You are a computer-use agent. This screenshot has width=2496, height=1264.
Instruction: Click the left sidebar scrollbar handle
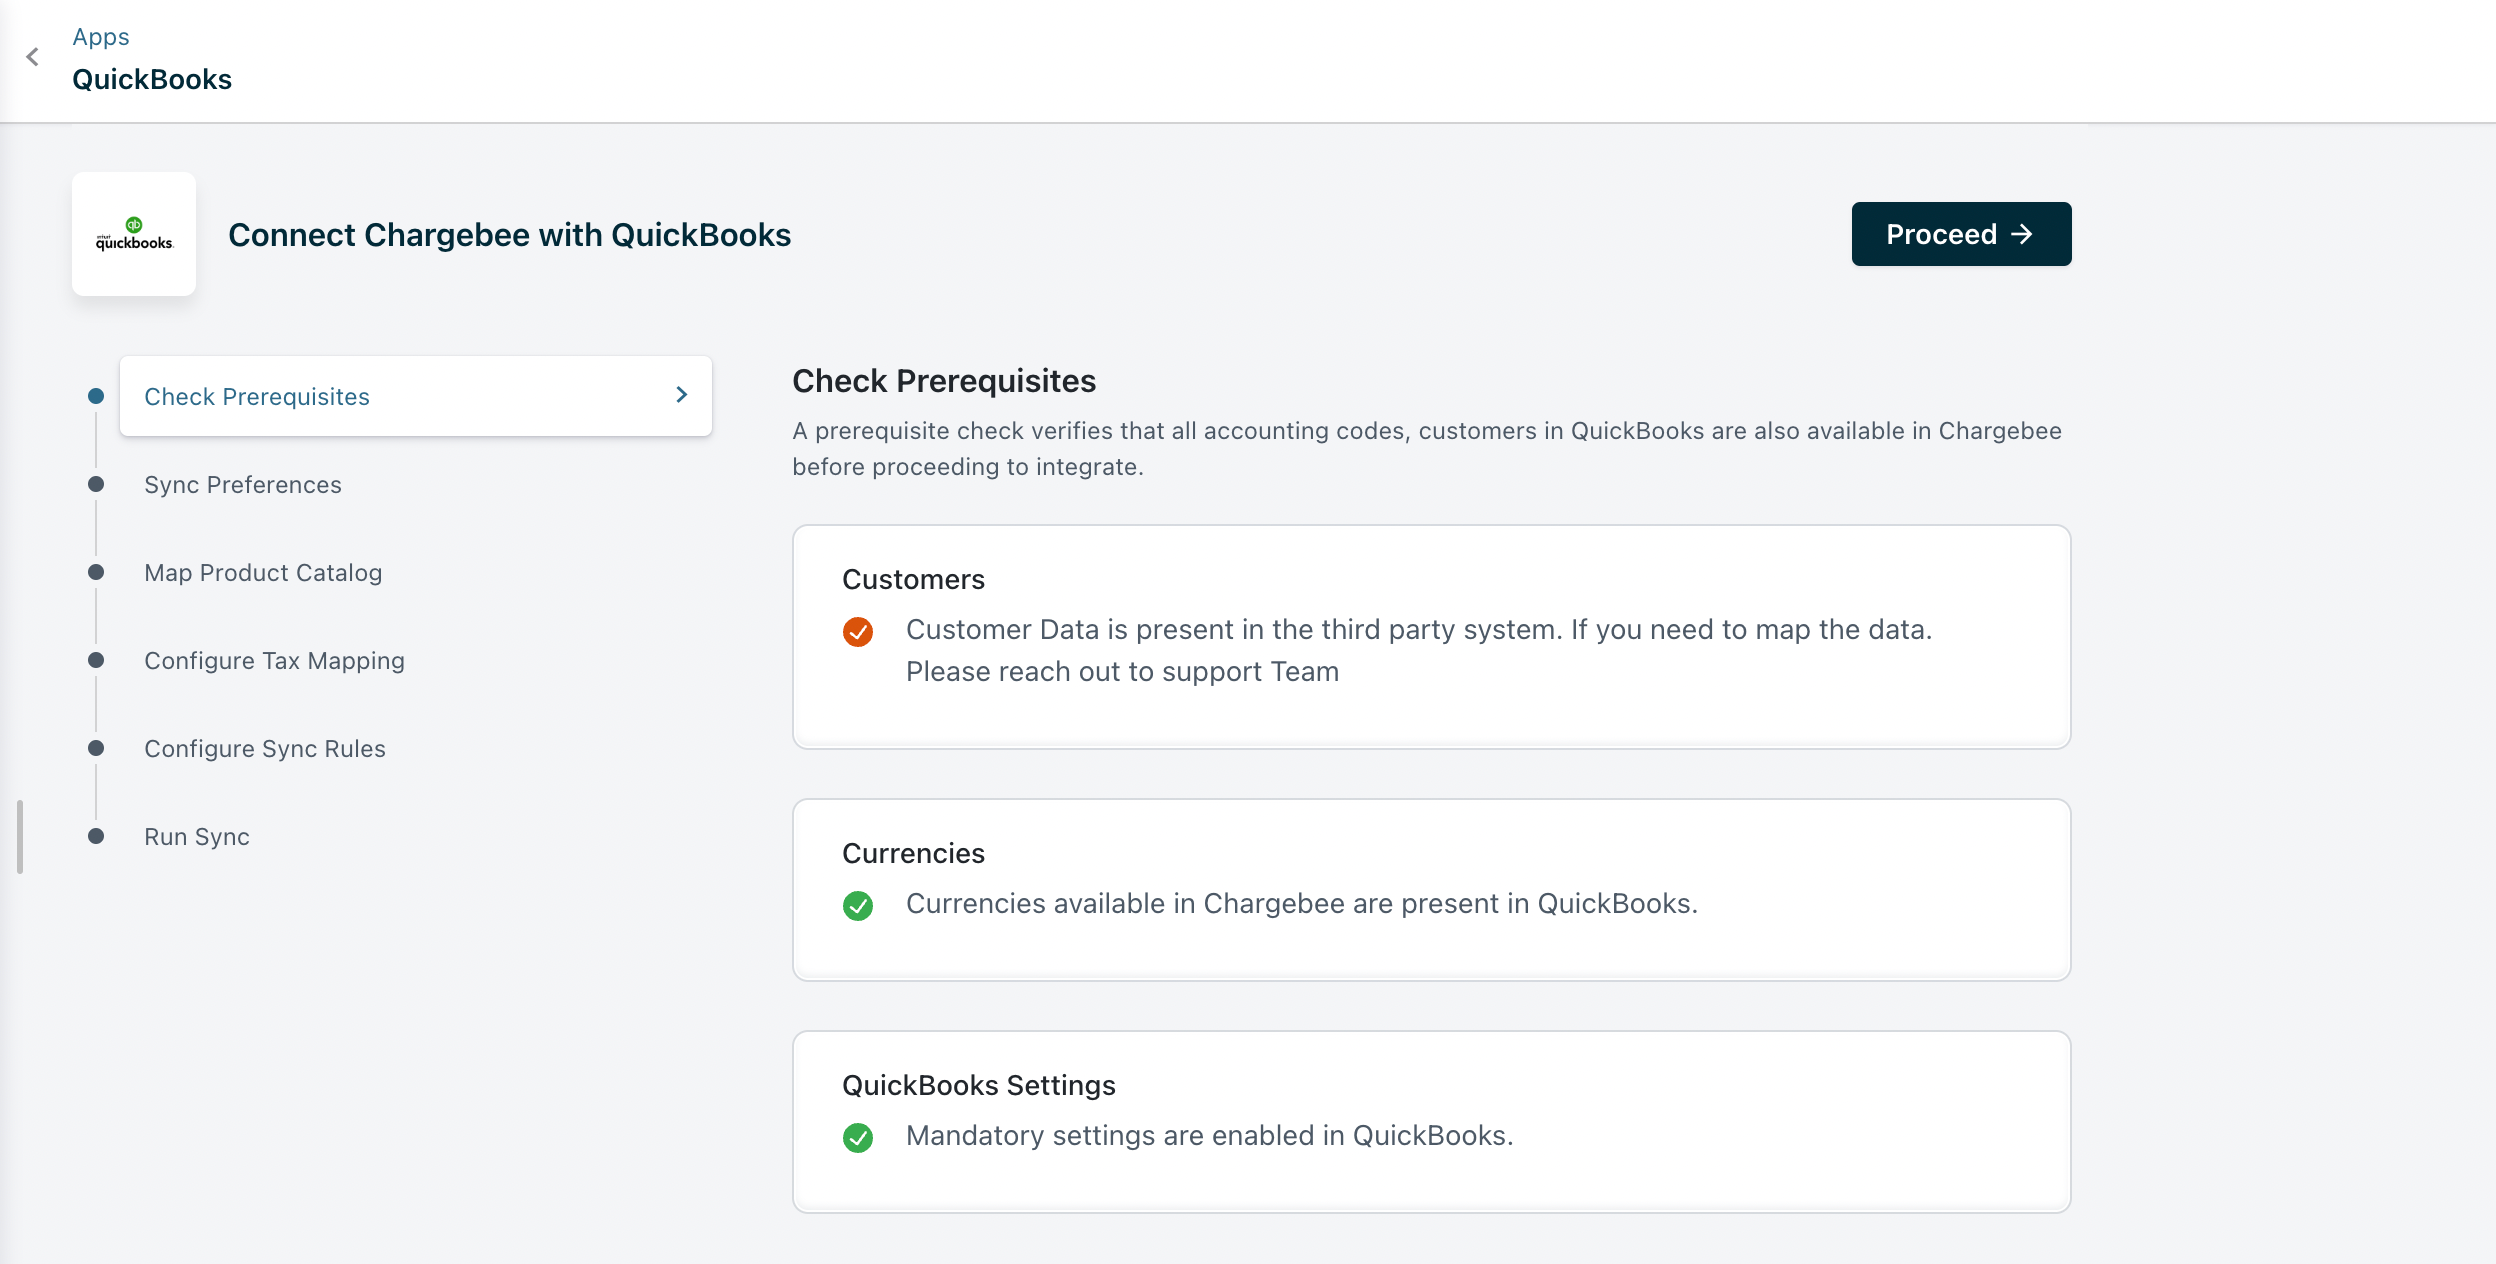click(20, 836)
